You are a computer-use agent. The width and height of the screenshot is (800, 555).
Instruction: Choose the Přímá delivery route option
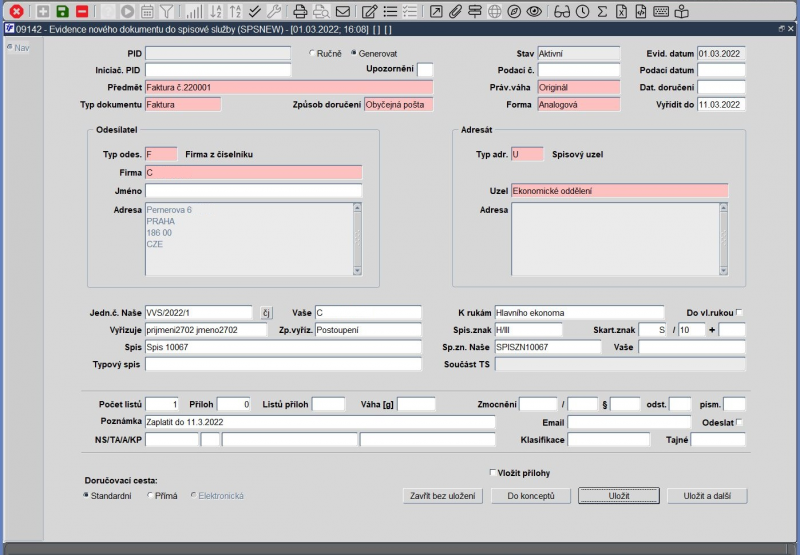150,495
